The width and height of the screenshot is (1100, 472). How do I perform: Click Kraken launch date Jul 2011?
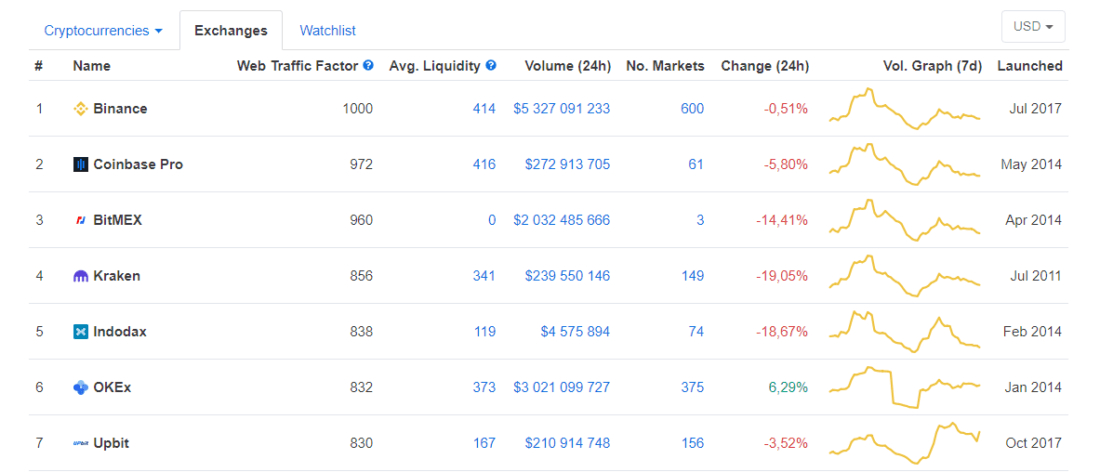1036,276
